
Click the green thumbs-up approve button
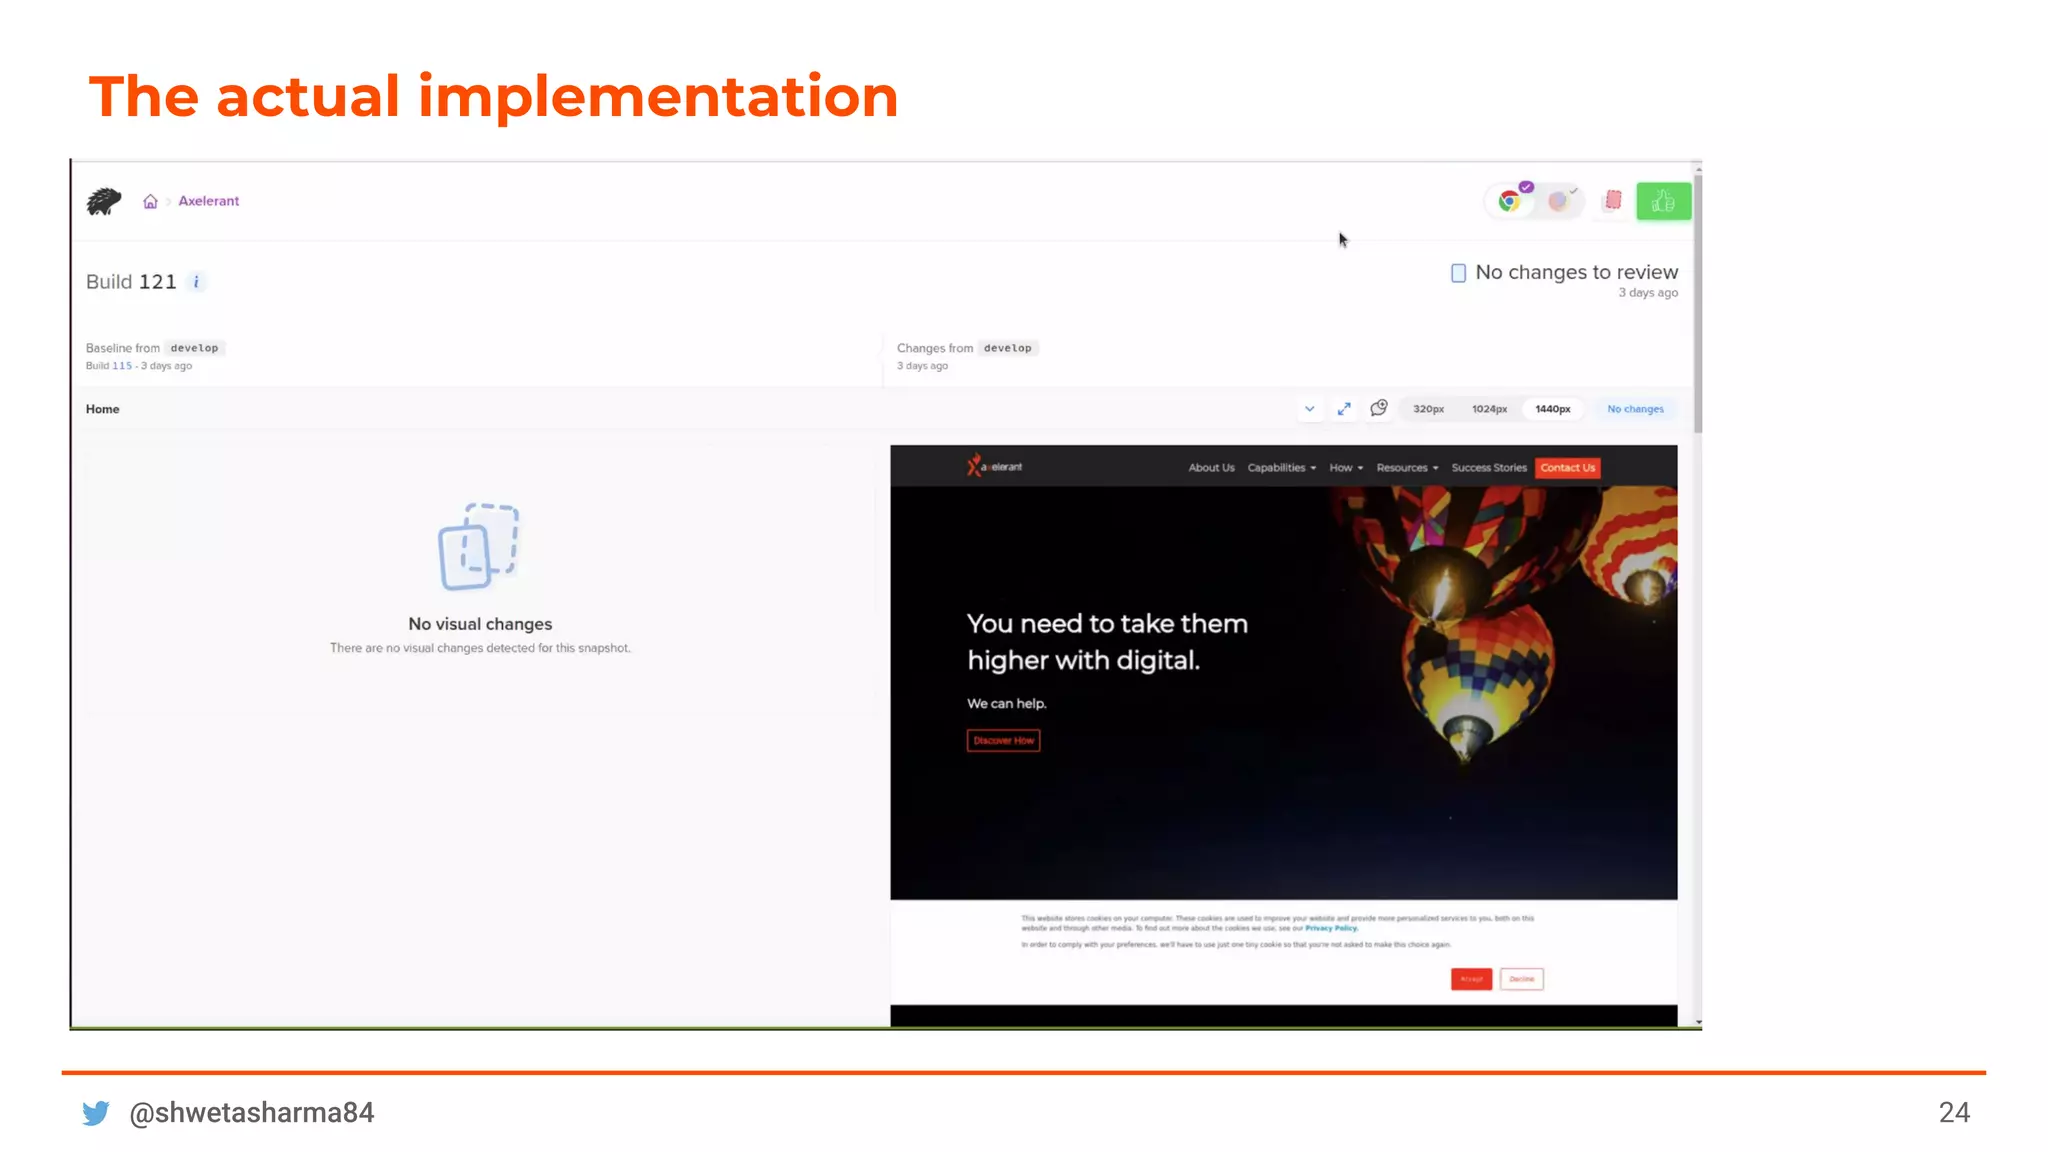pyautogui.click(x=1663, y=201)
